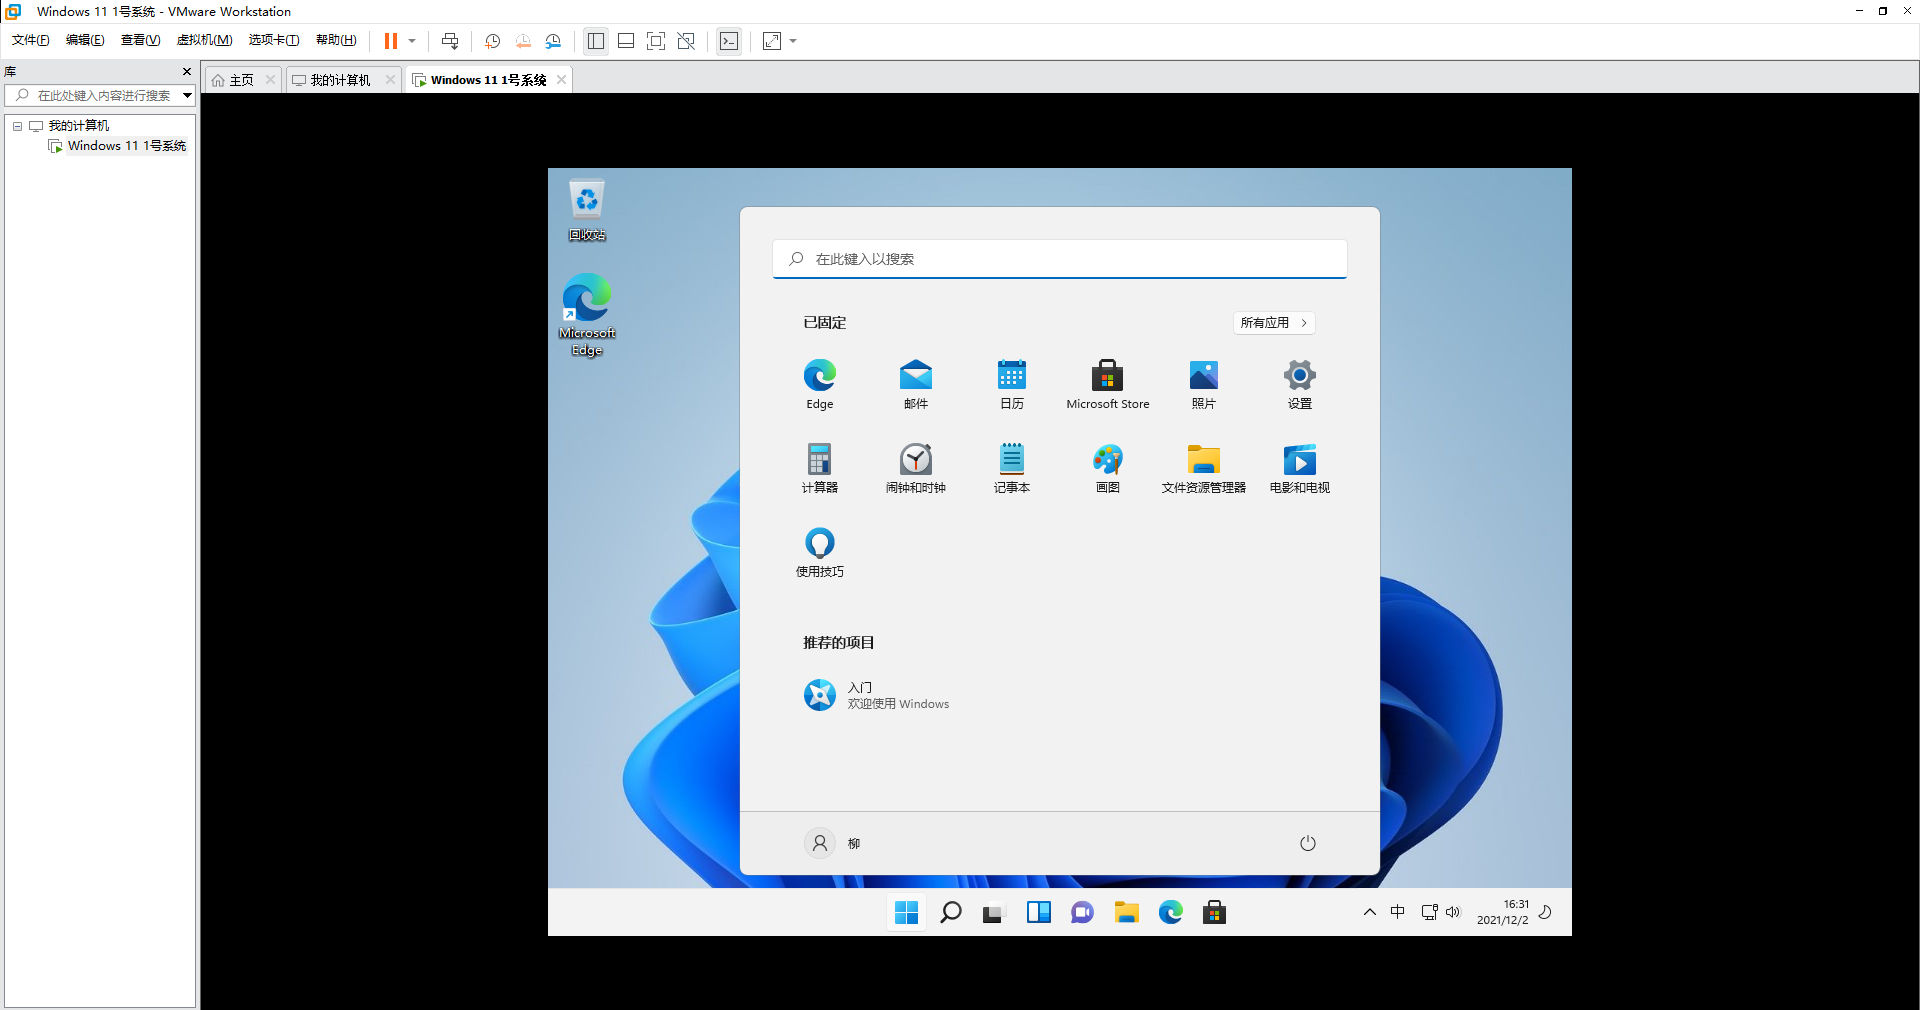Open the pinned 闹钟和时钟 app
Image resolution: width=1920 pixels, height=1010 pixels.
click(916, 468)
